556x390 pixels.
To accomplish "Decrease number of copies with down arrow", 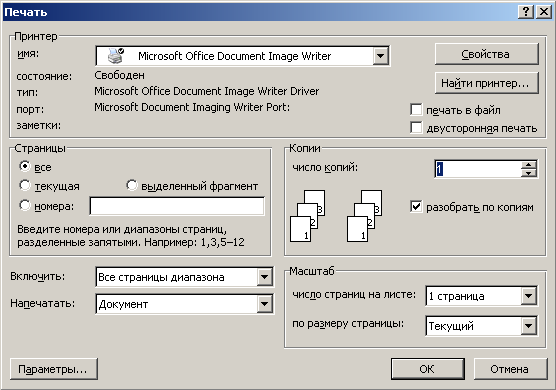I will (x=529, y=173).
